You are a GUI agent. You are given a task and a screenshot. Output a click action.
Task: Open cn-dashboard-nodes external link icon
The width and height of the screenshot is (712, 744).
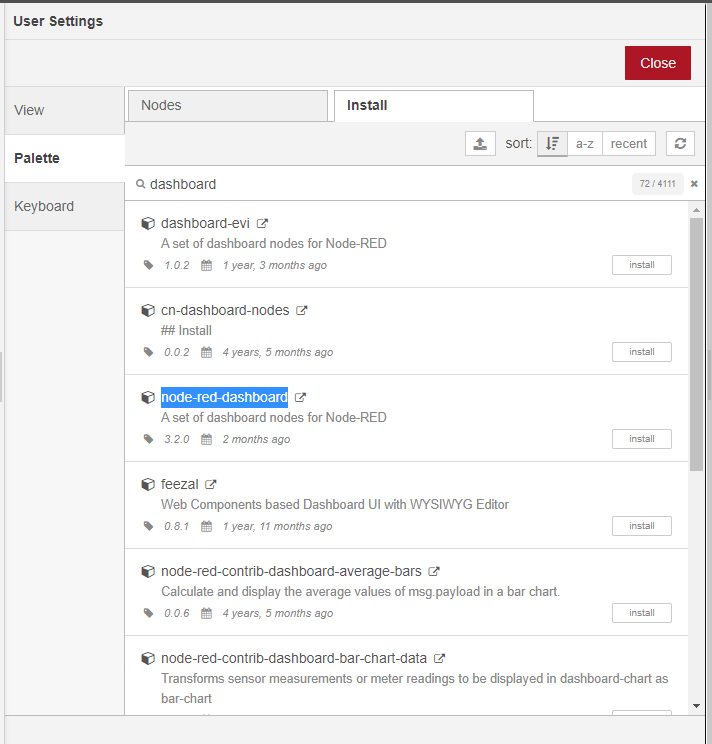[x=302, y=310]
